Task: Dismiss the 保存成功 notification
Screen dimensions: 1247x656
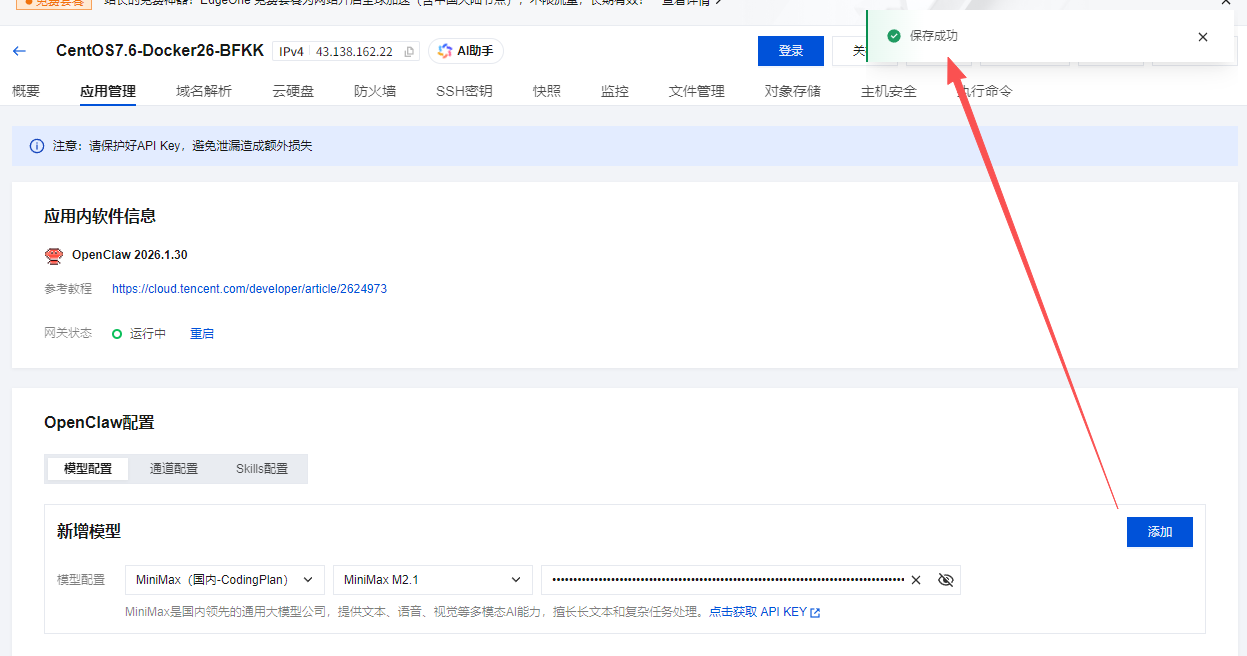Action: coord(1202,37)
